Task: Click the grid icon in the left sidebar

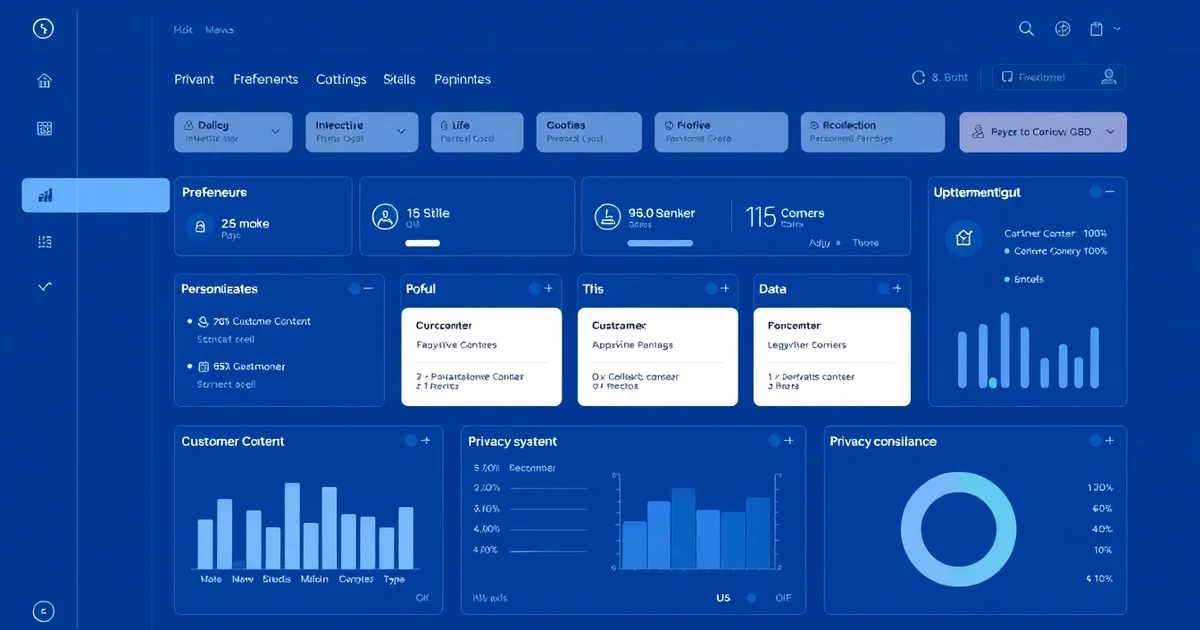Action: click(44, 128)
